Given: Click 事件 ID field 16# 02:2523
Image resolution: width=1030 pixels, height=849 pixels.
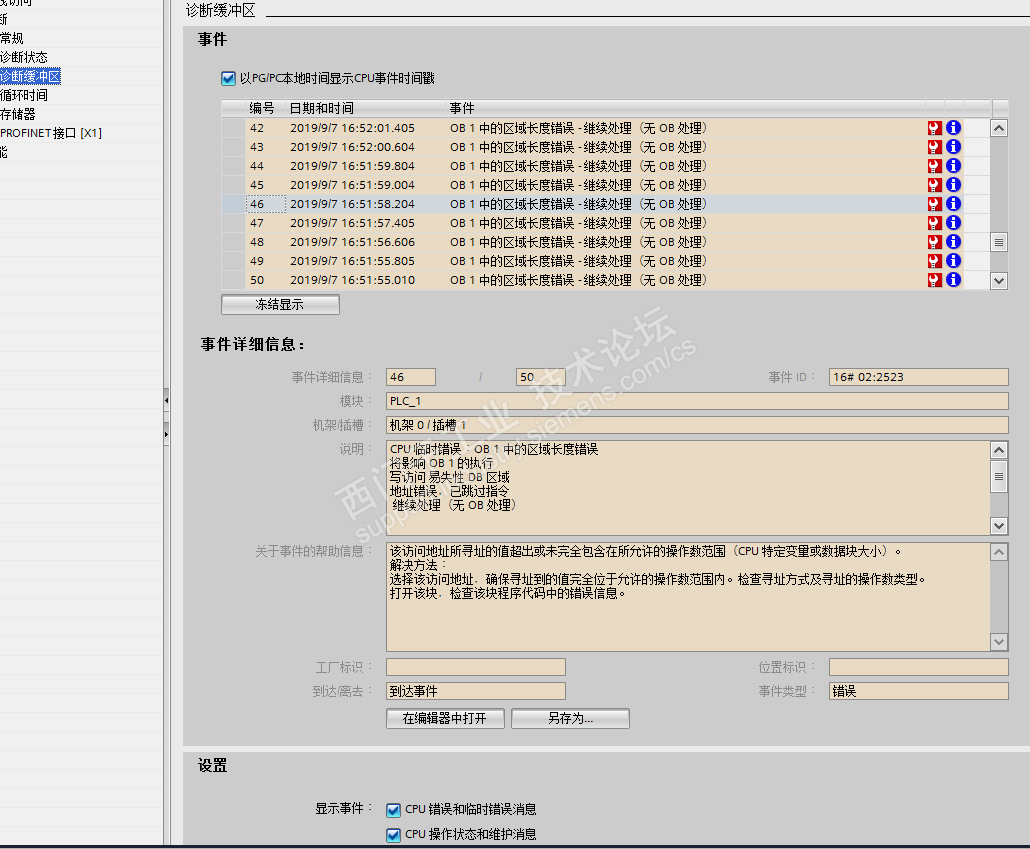Looking at the screenshot, I should [x=918, y=377].
